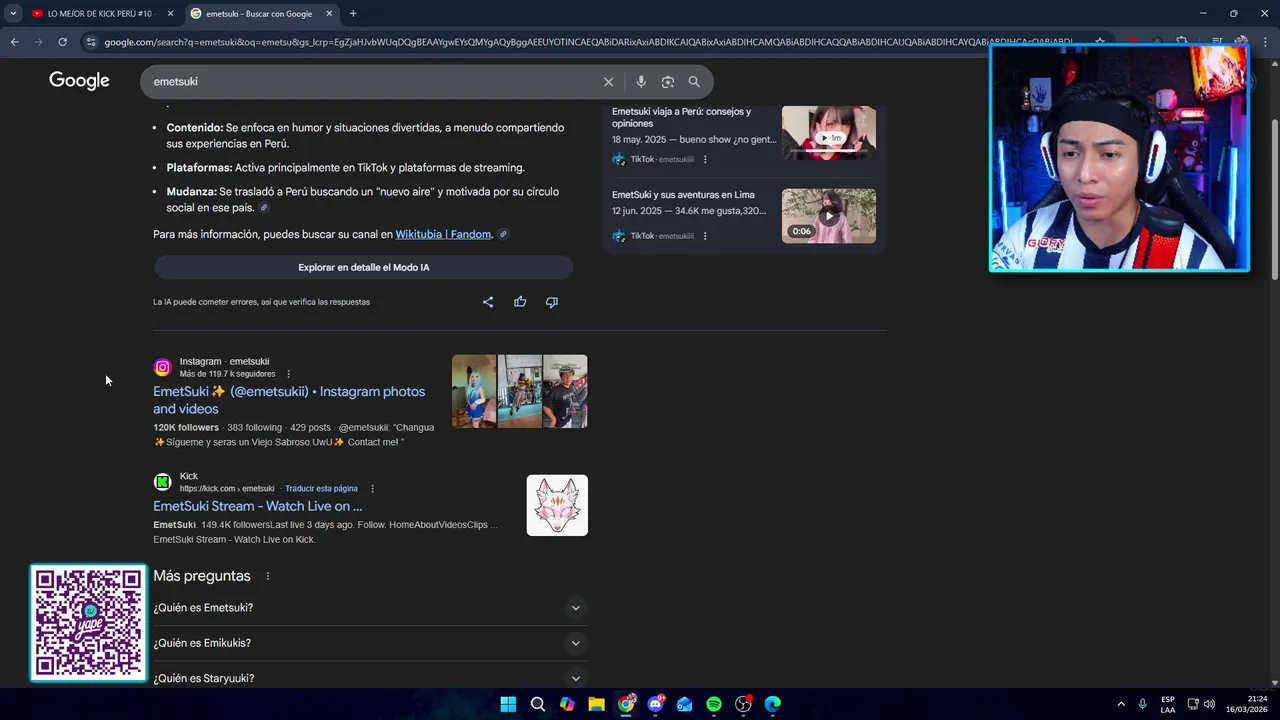This screenshot has height=720, width=1280.
Task: Open Windows Start menu
Action: pyautogui.click(x=508, y=704)
